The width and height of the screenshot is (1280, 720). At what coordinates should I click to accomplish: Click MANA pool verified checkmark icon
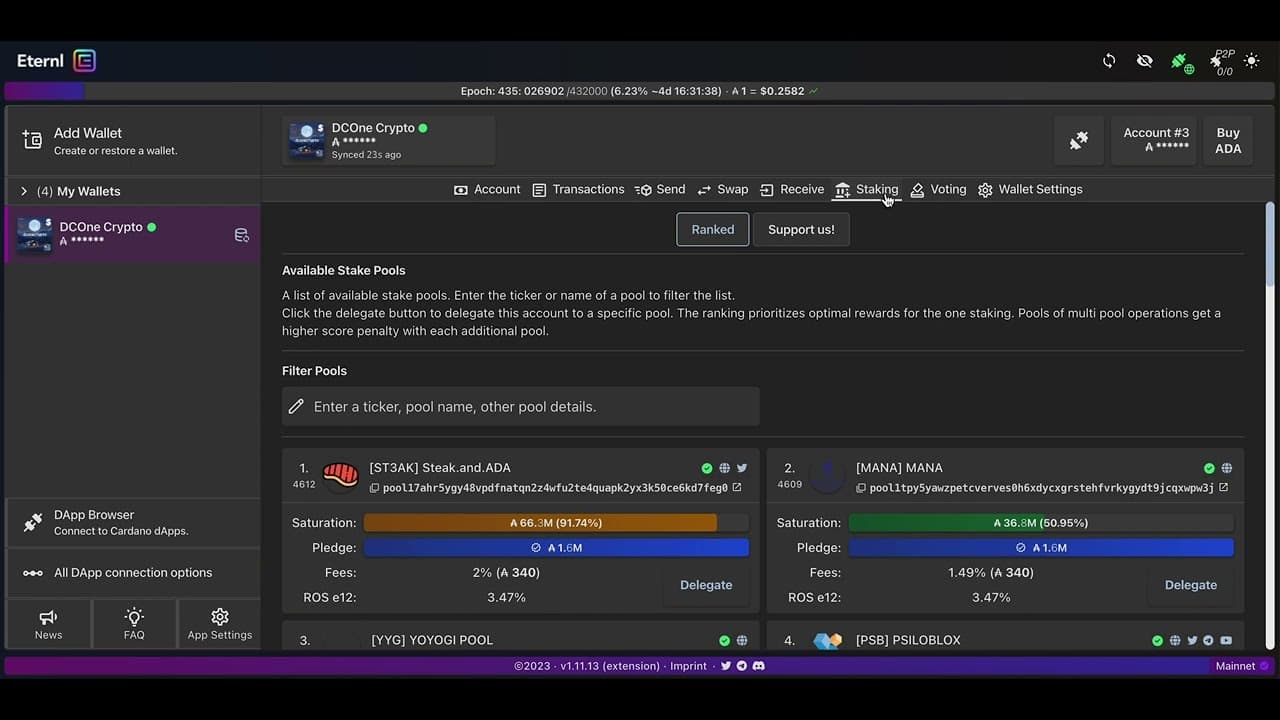(x=1209, y=468)
